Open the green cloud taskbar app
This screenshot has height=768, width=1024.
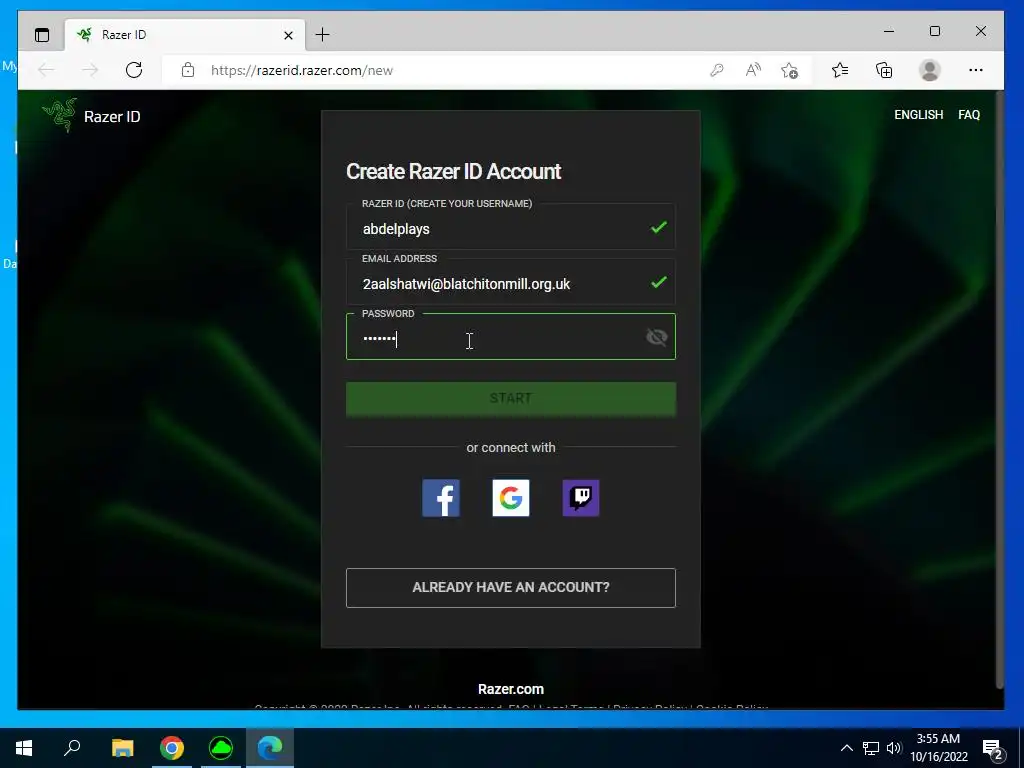pos(221,748)
